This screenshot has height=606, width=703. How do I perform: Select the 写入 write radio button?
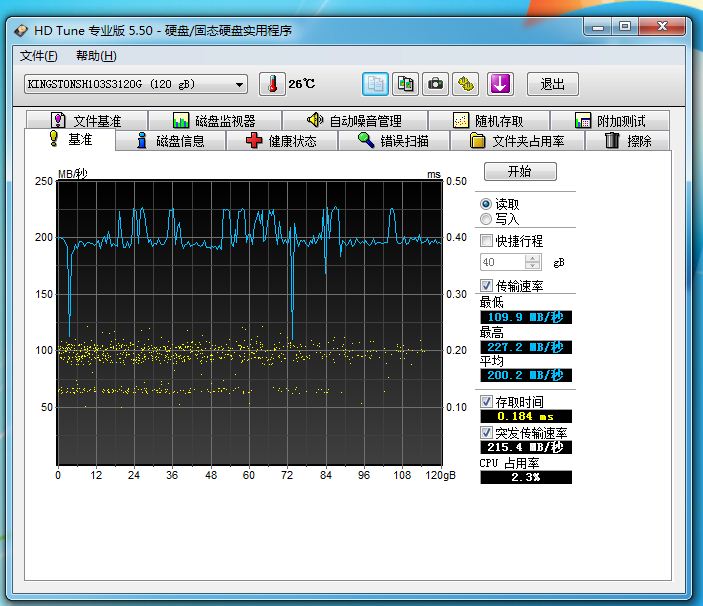[x=486, y=219]
